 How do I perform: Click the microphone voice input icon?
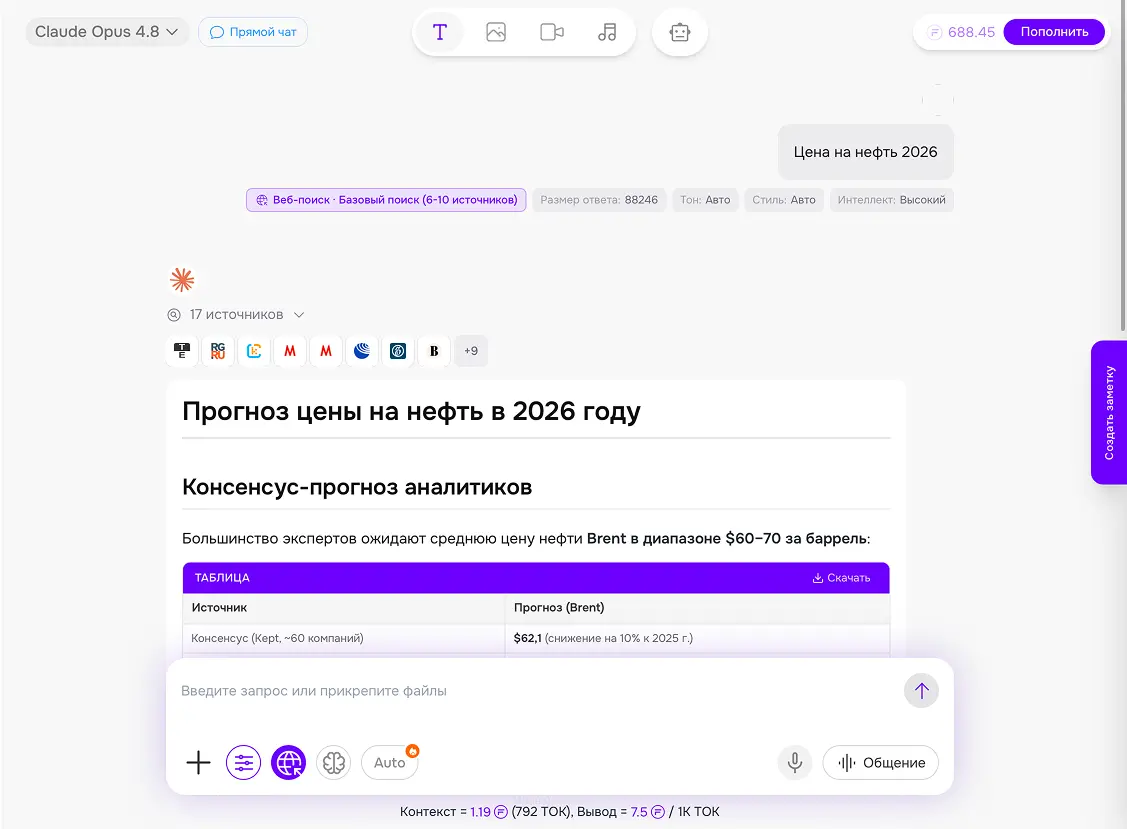pos(795,763)
